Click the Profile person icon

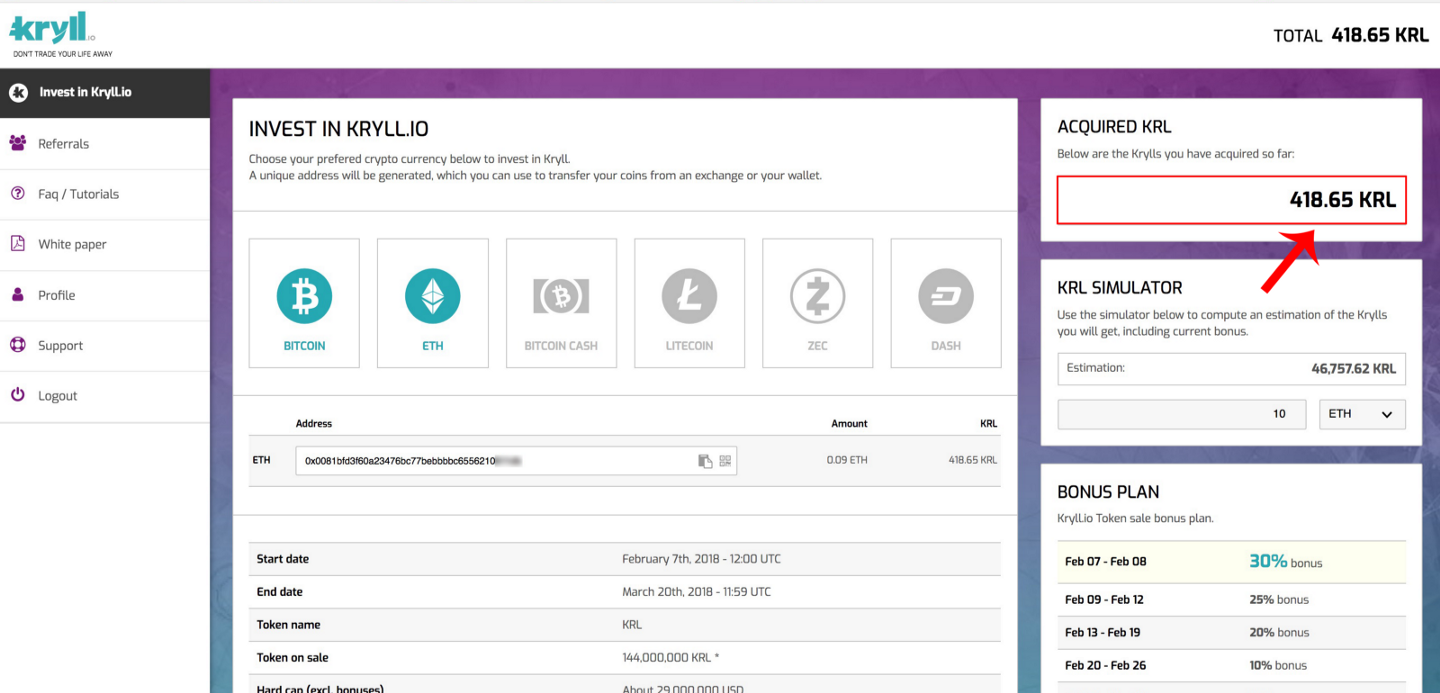[x=18, y=295]
